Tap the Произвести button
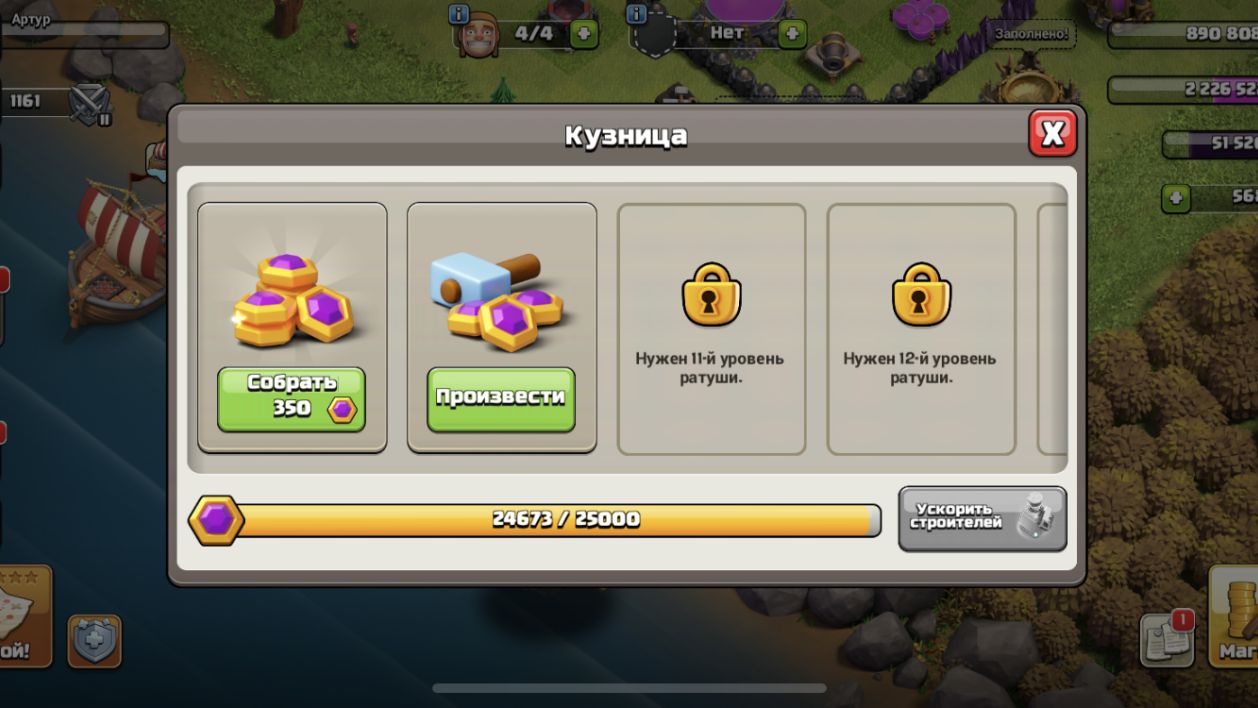 [x=501, y=399]
